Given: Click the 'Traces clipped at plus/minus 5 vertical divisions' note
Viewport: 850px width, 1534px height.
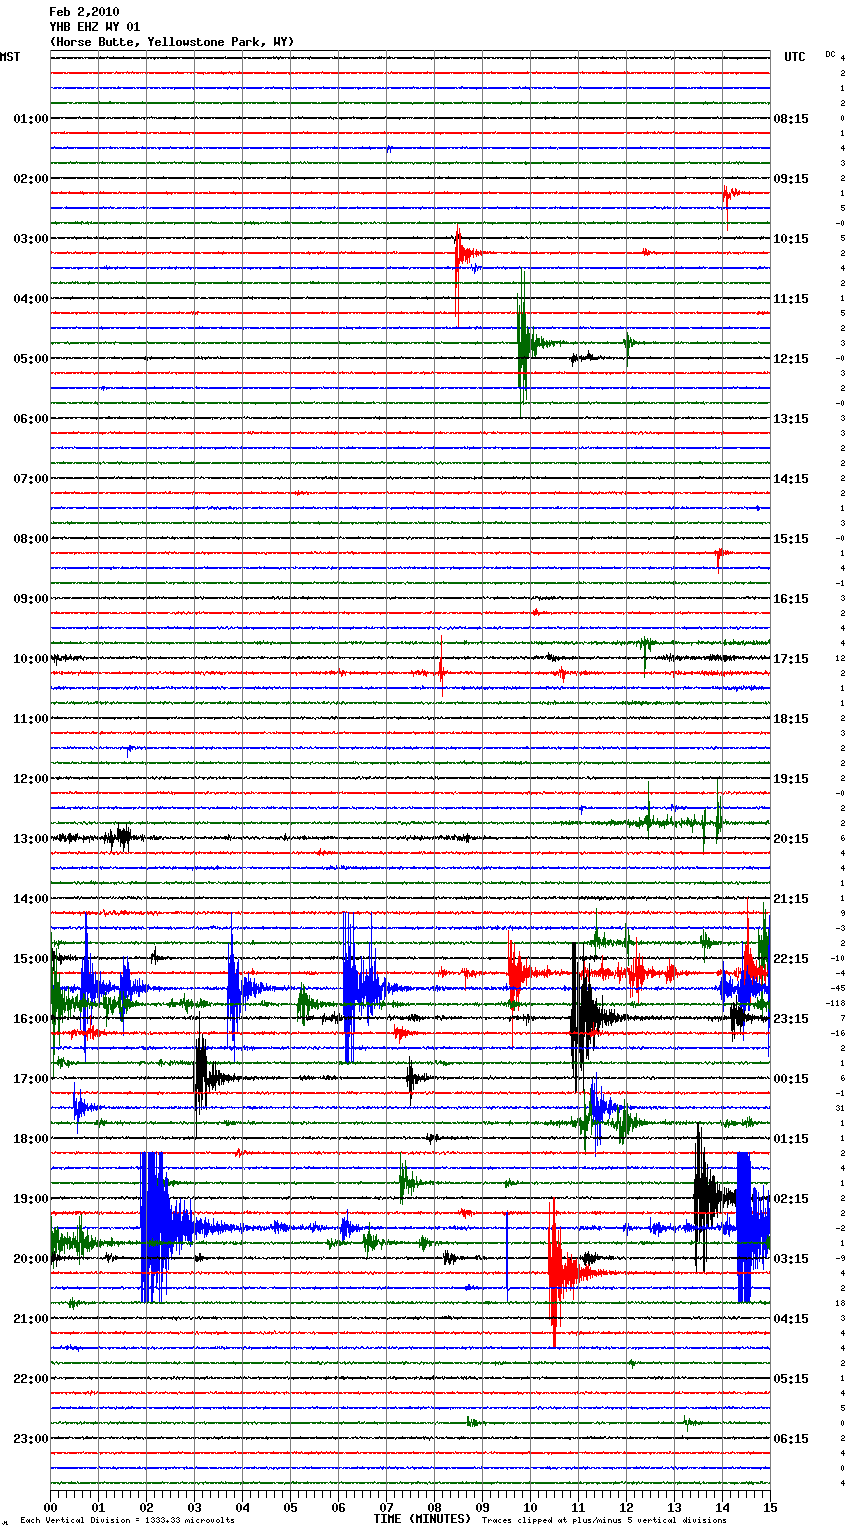Looking at the screenshot, I should pos(604,1521).
